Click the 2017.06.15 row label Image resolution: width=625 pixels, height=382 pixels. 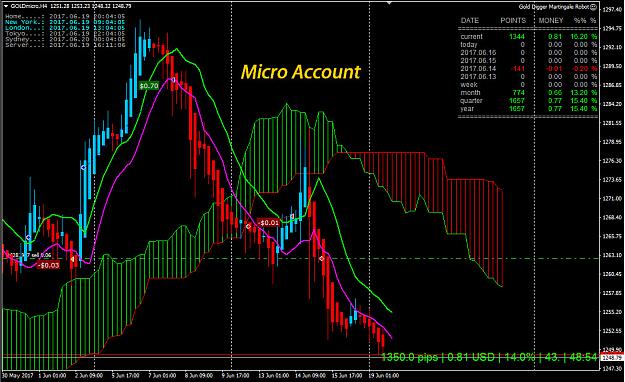(478, 60)
